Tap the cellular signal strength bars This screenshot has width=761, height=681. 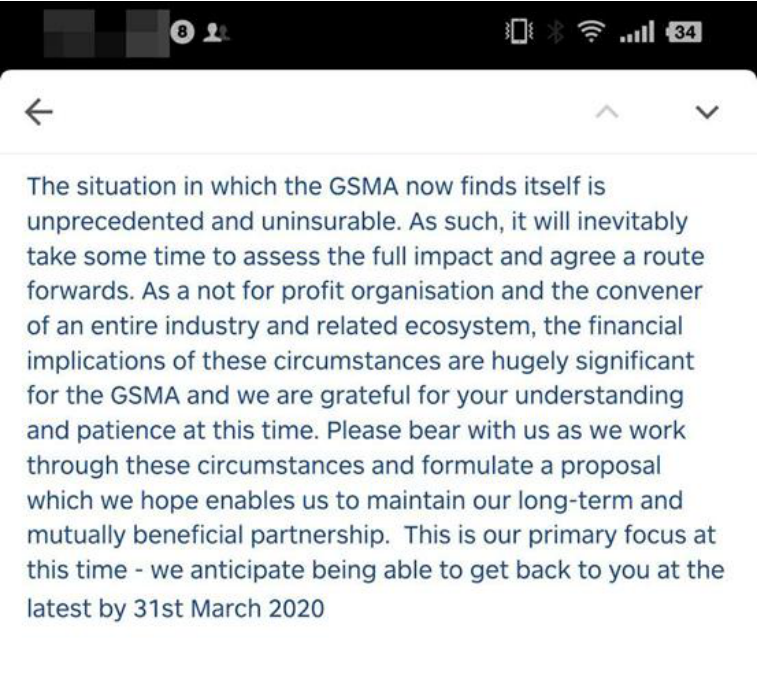[x=637, y=32]
